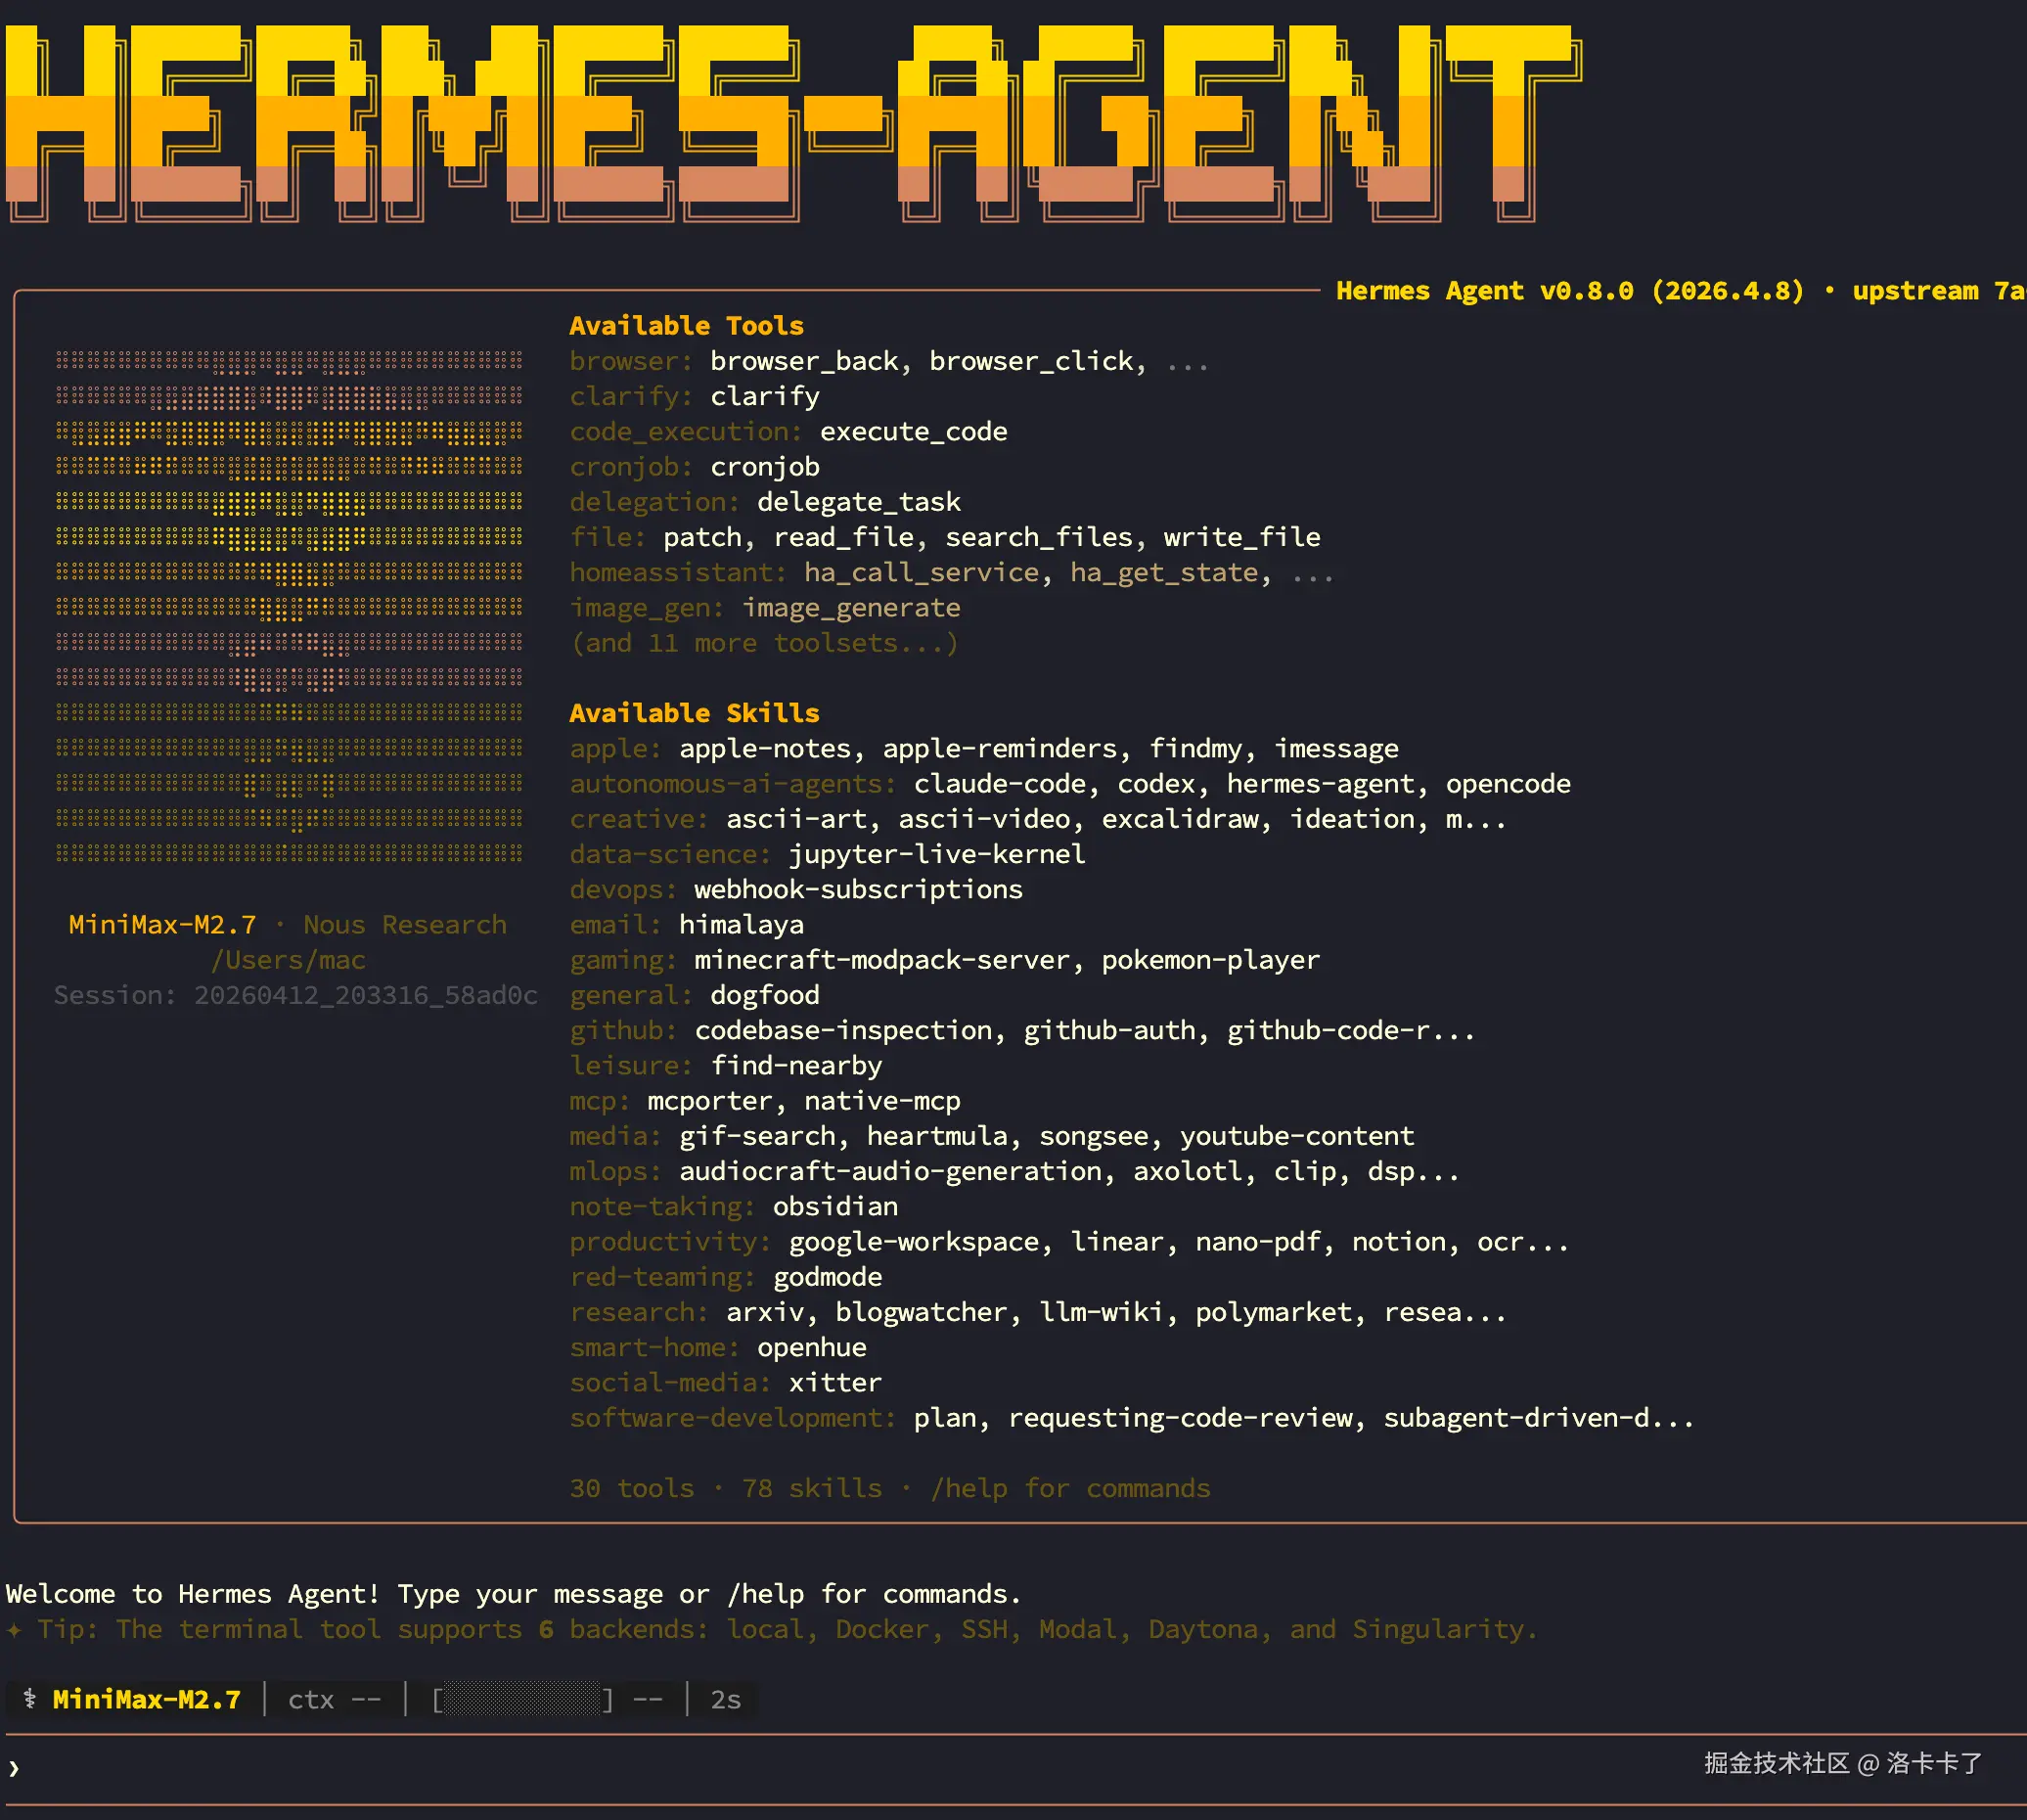Click the MiniMax-M2.7 label in status bar
The height and width of the screenshot is (1820, 2027).
coord(147,1699)
